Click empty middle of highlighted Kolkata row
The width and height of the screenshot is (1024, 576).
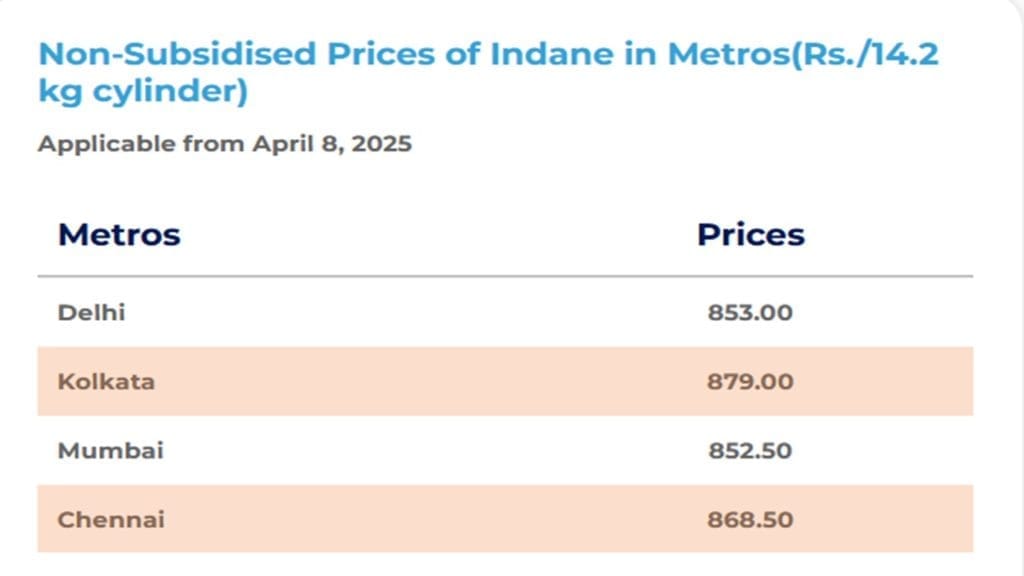tap(430, 382)
